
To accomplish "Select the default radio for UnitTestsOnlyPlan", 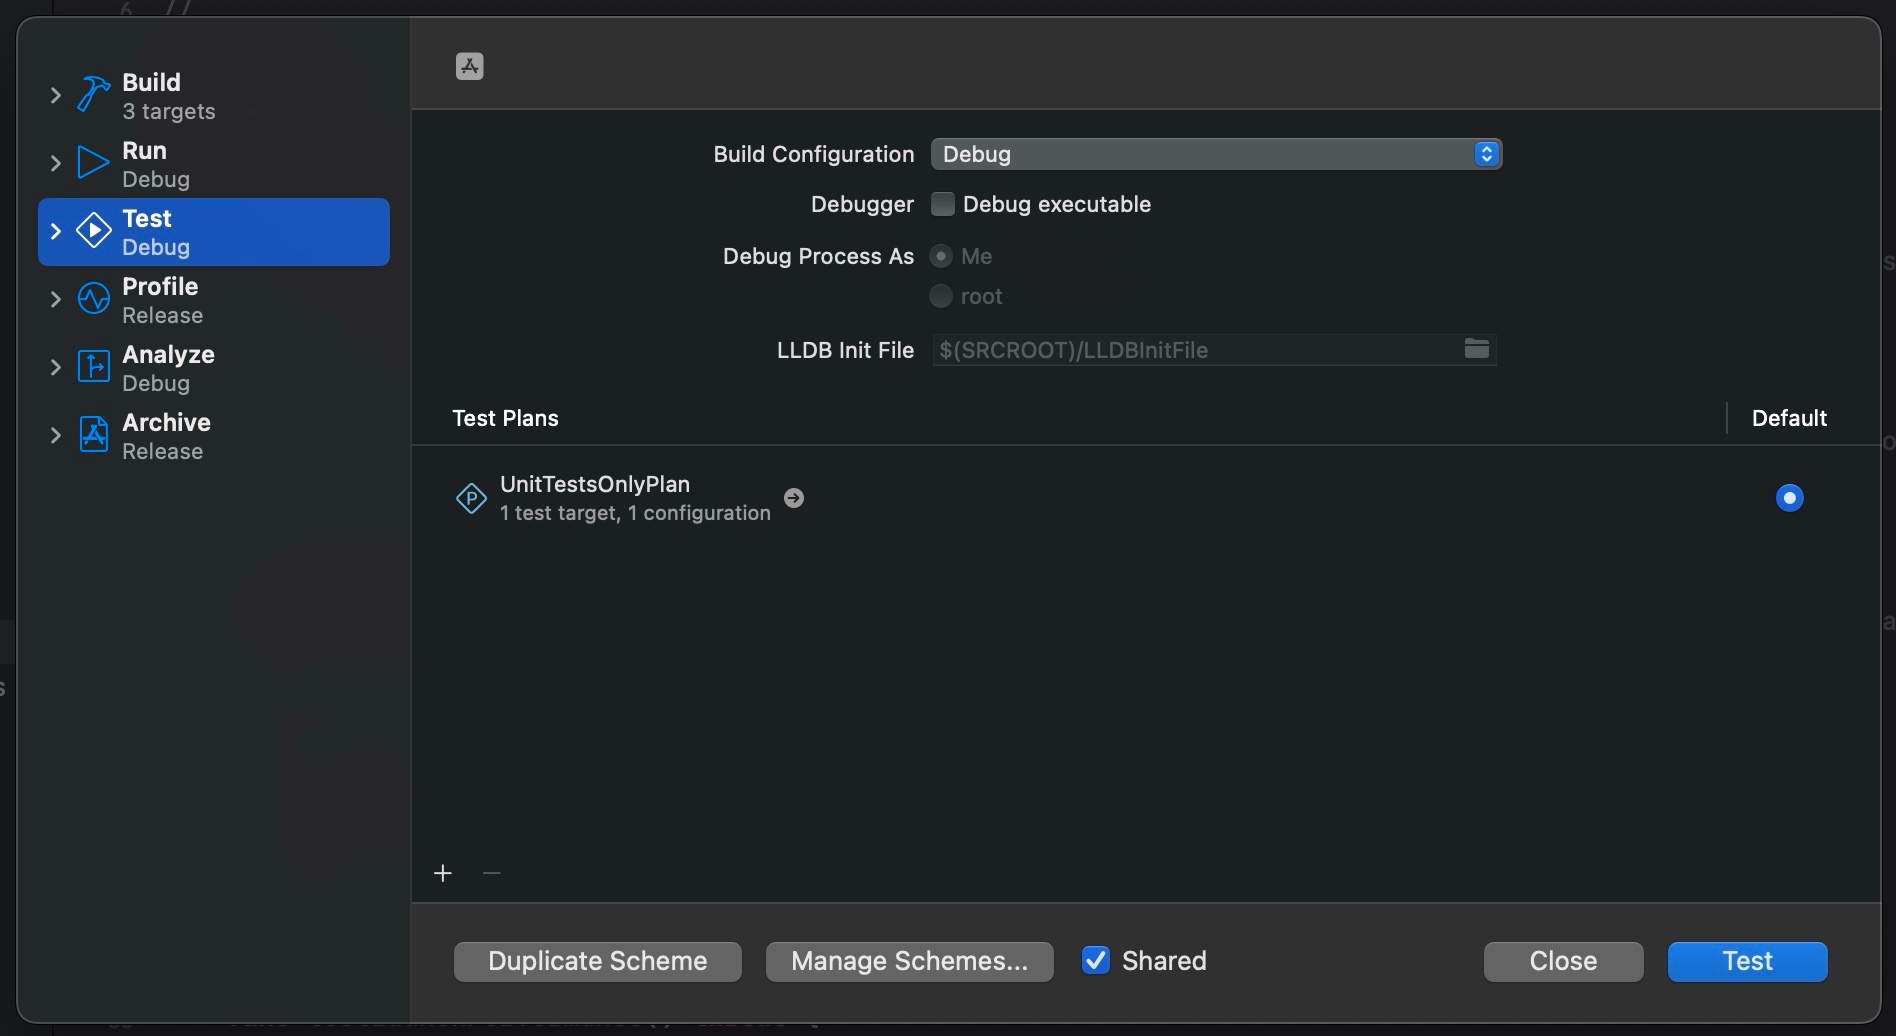I will [1789, 498].
